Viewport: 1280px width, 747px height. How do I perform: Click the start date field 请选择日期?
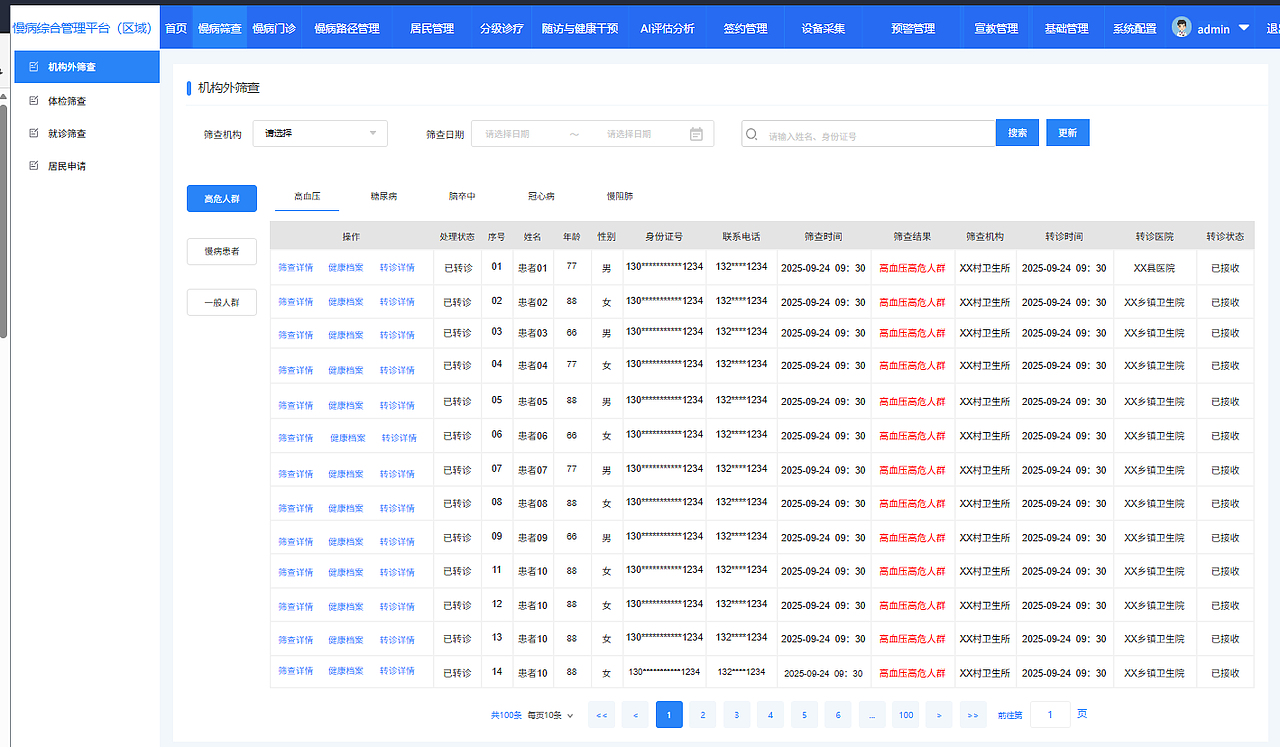click(x=508, y=134)
